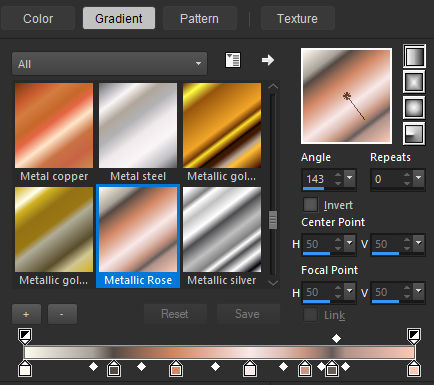
Task: Select the last light pink color stop
Action: point(414,369)
